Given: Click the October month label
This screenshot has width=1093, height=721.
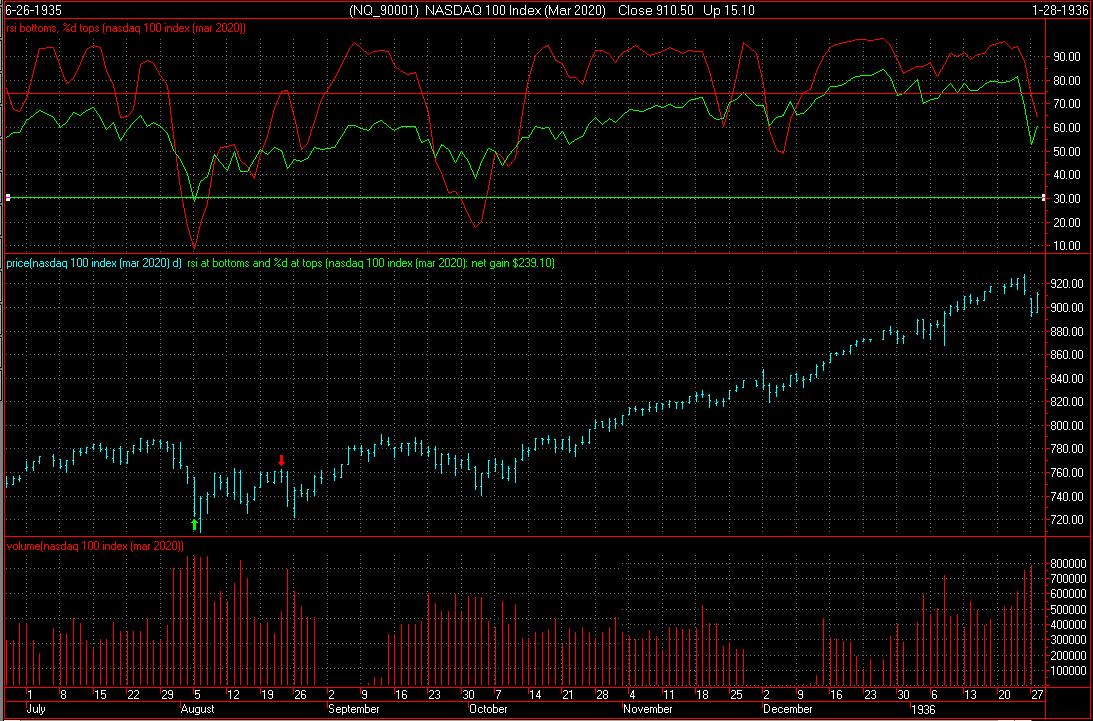Looking at the screenshot, I should [487, 709].
